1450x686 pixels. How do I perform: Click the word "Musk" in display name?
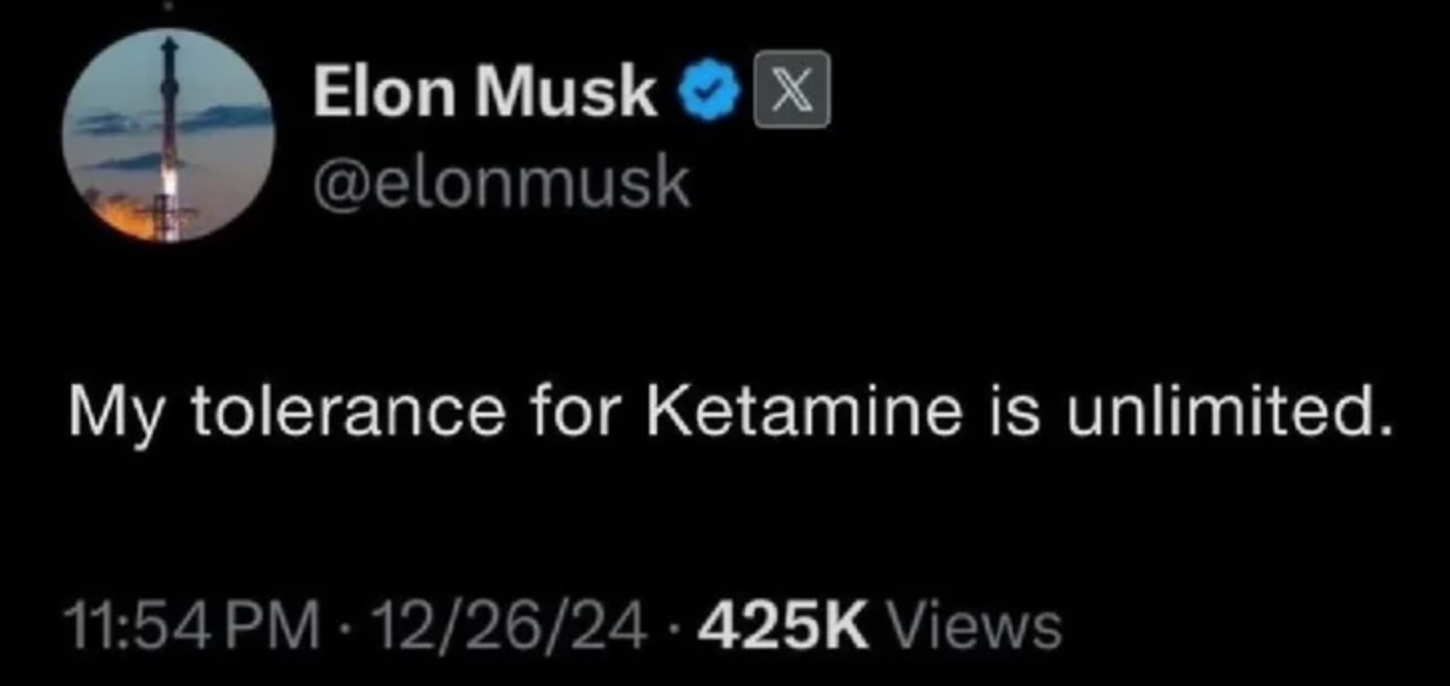[566, 92]
